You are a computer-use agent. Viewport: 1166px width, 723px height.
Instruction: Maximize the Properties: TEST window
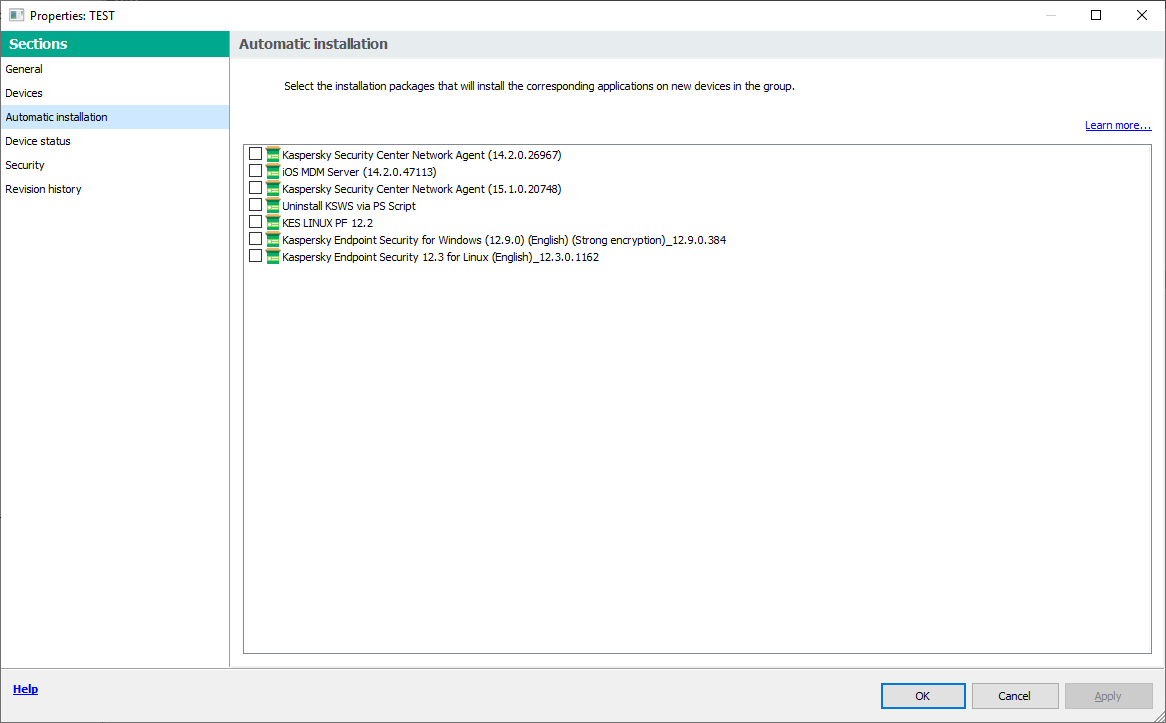(1095, 15)
